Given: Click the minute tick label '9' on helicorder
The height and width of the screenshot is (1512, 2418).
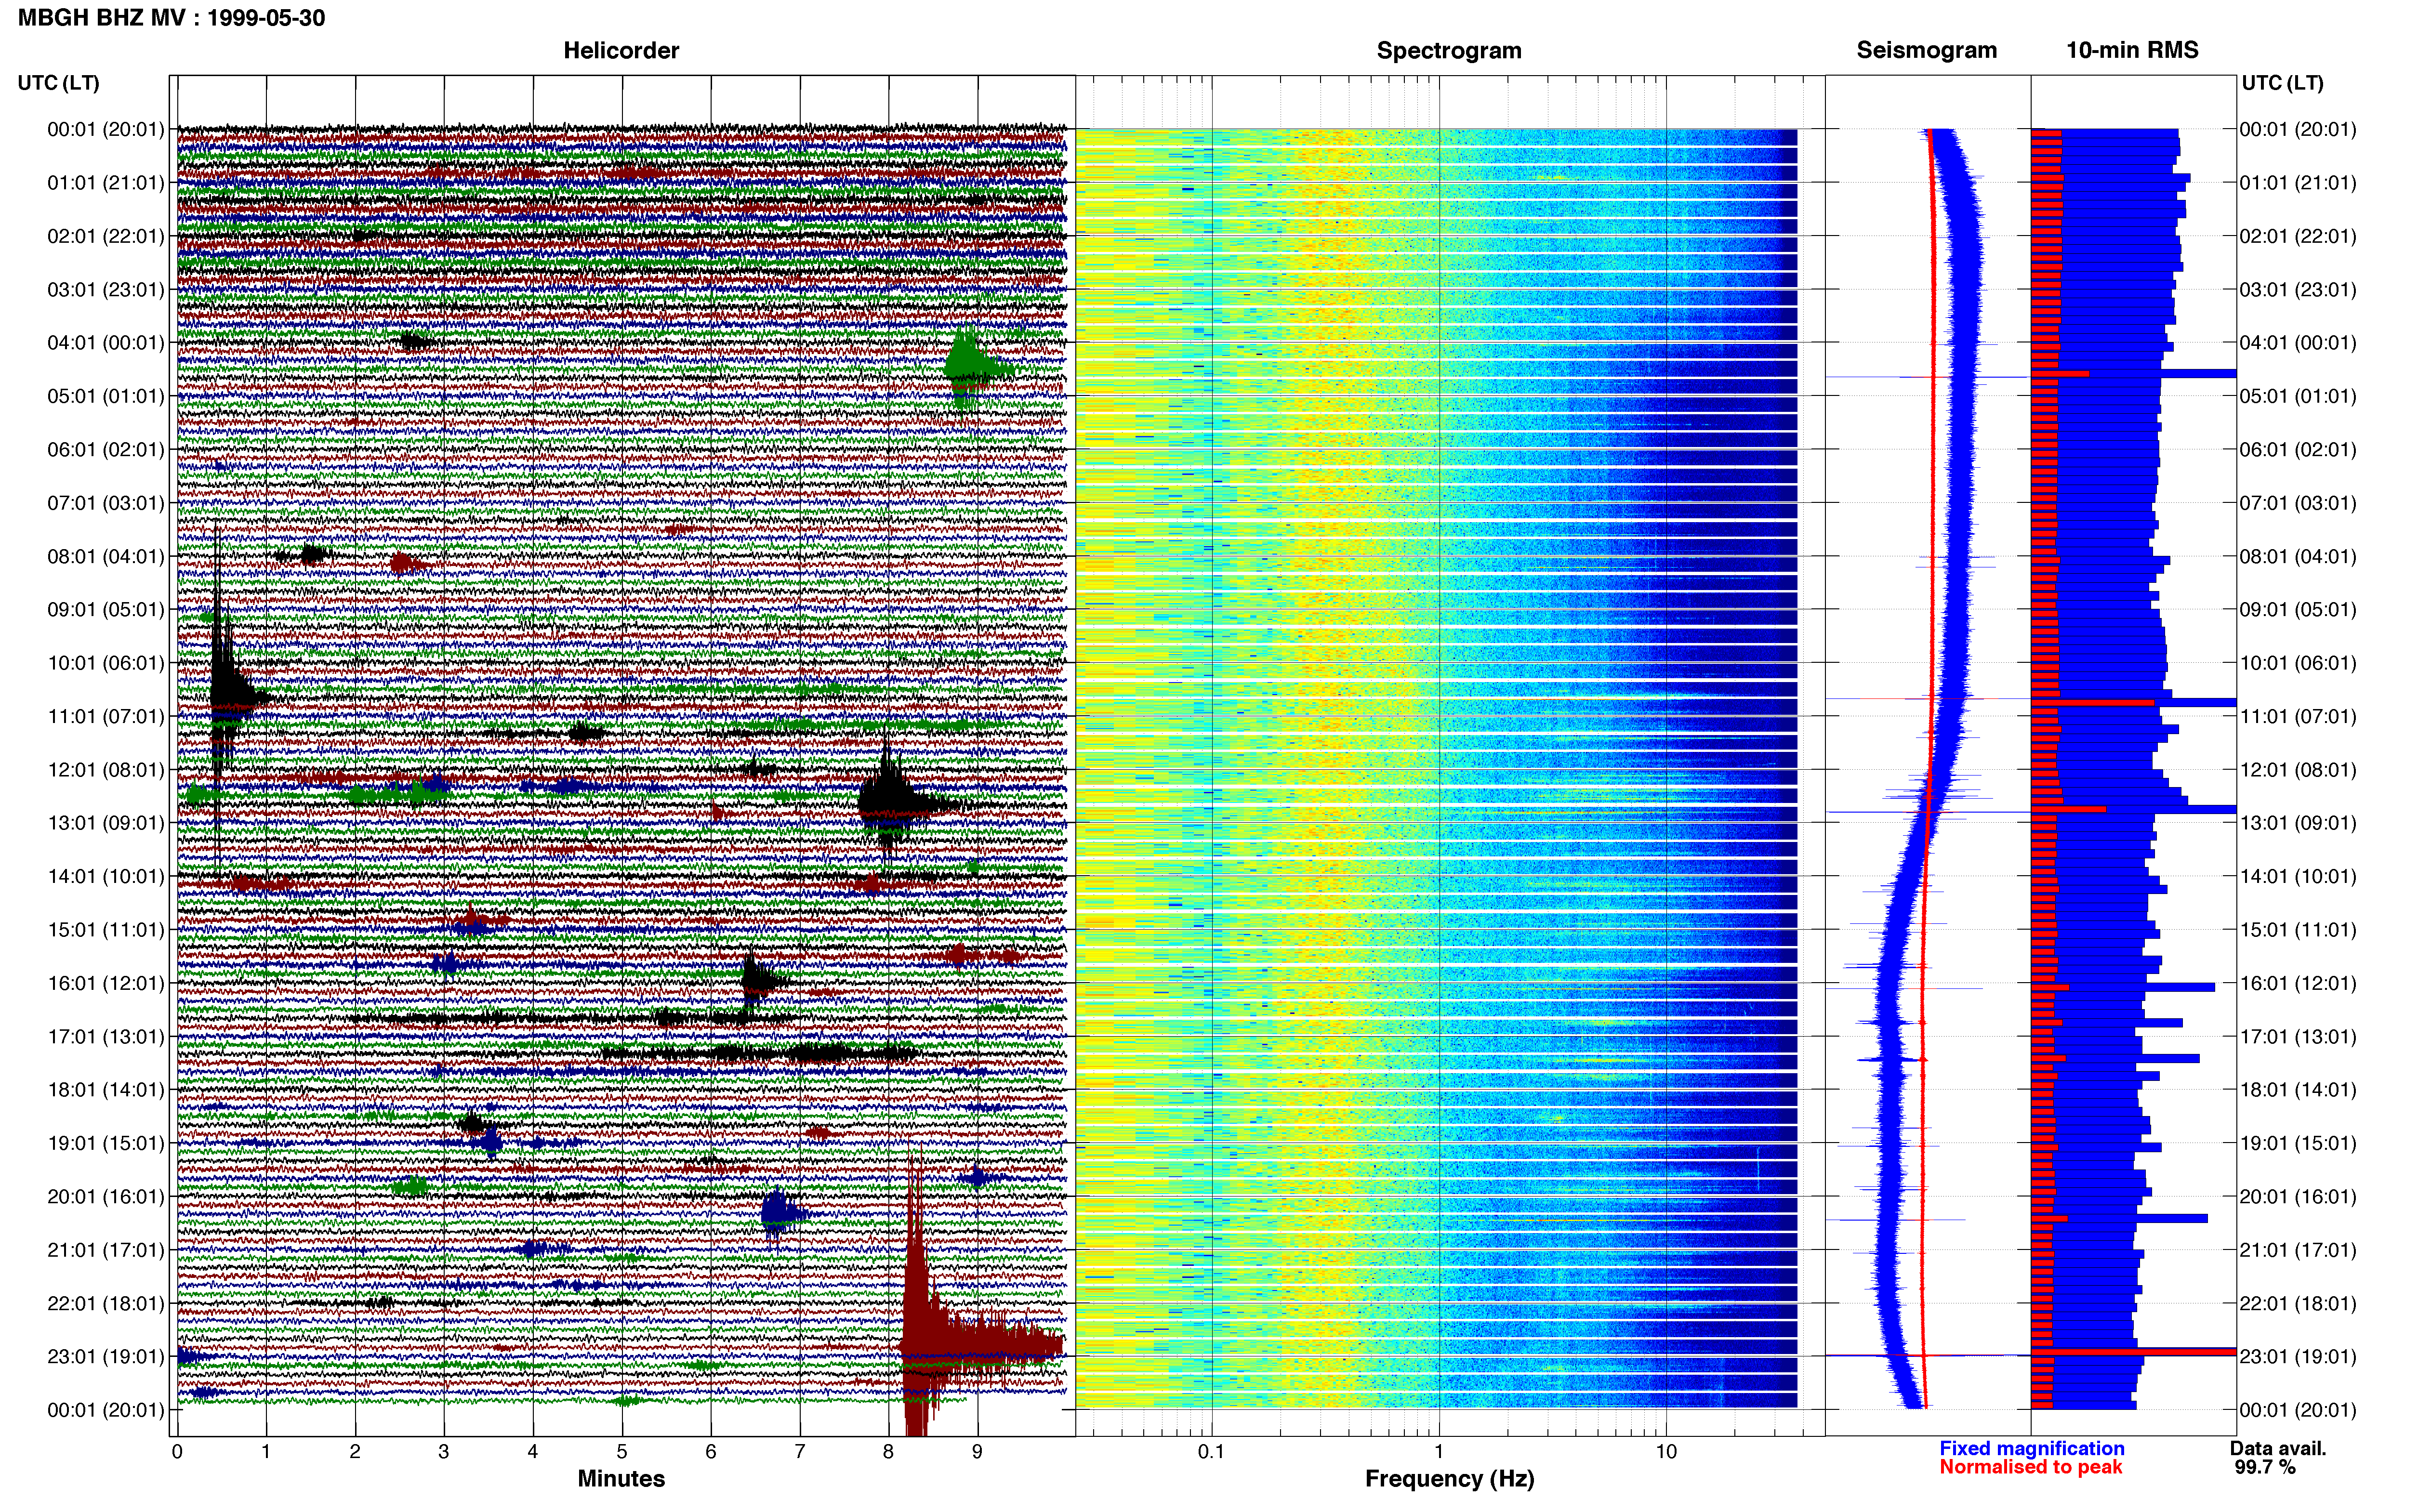Looking at the screenshot, I should click(x=977, y=1451).
